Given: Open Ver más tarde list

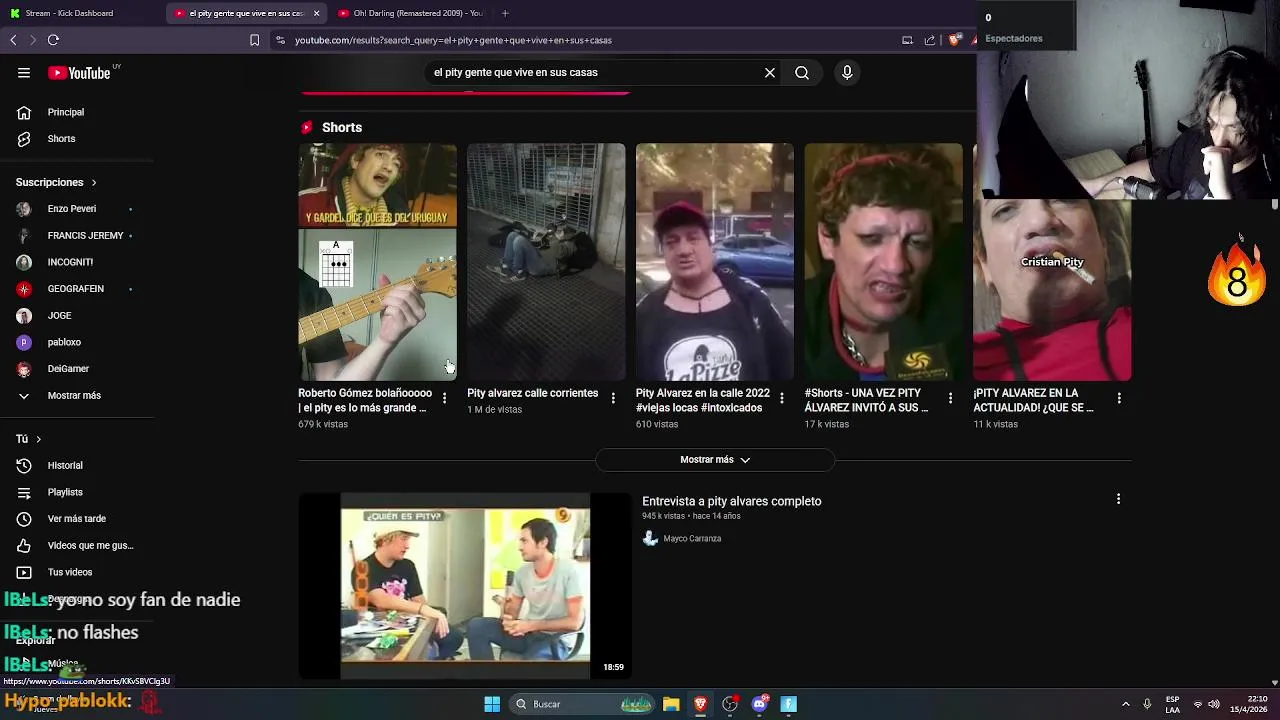Looking at the screenshot, I should (x=77, y=519).
